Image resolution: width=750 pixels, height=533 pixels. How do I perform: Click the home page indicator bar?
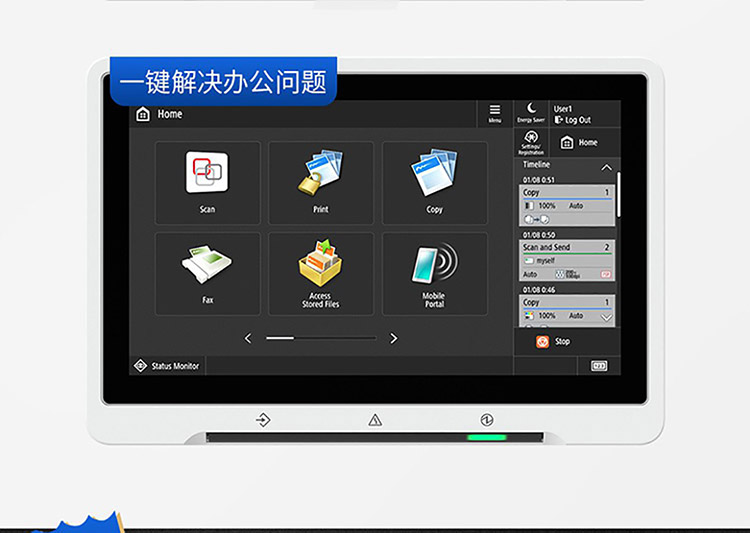[320, 338]
